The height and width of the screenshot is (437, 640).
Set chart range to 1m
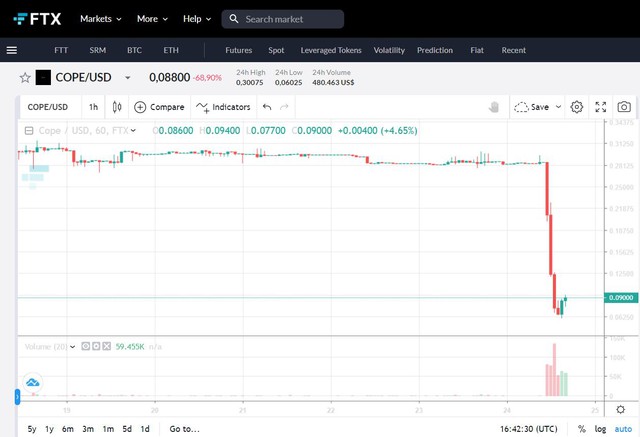108,429
